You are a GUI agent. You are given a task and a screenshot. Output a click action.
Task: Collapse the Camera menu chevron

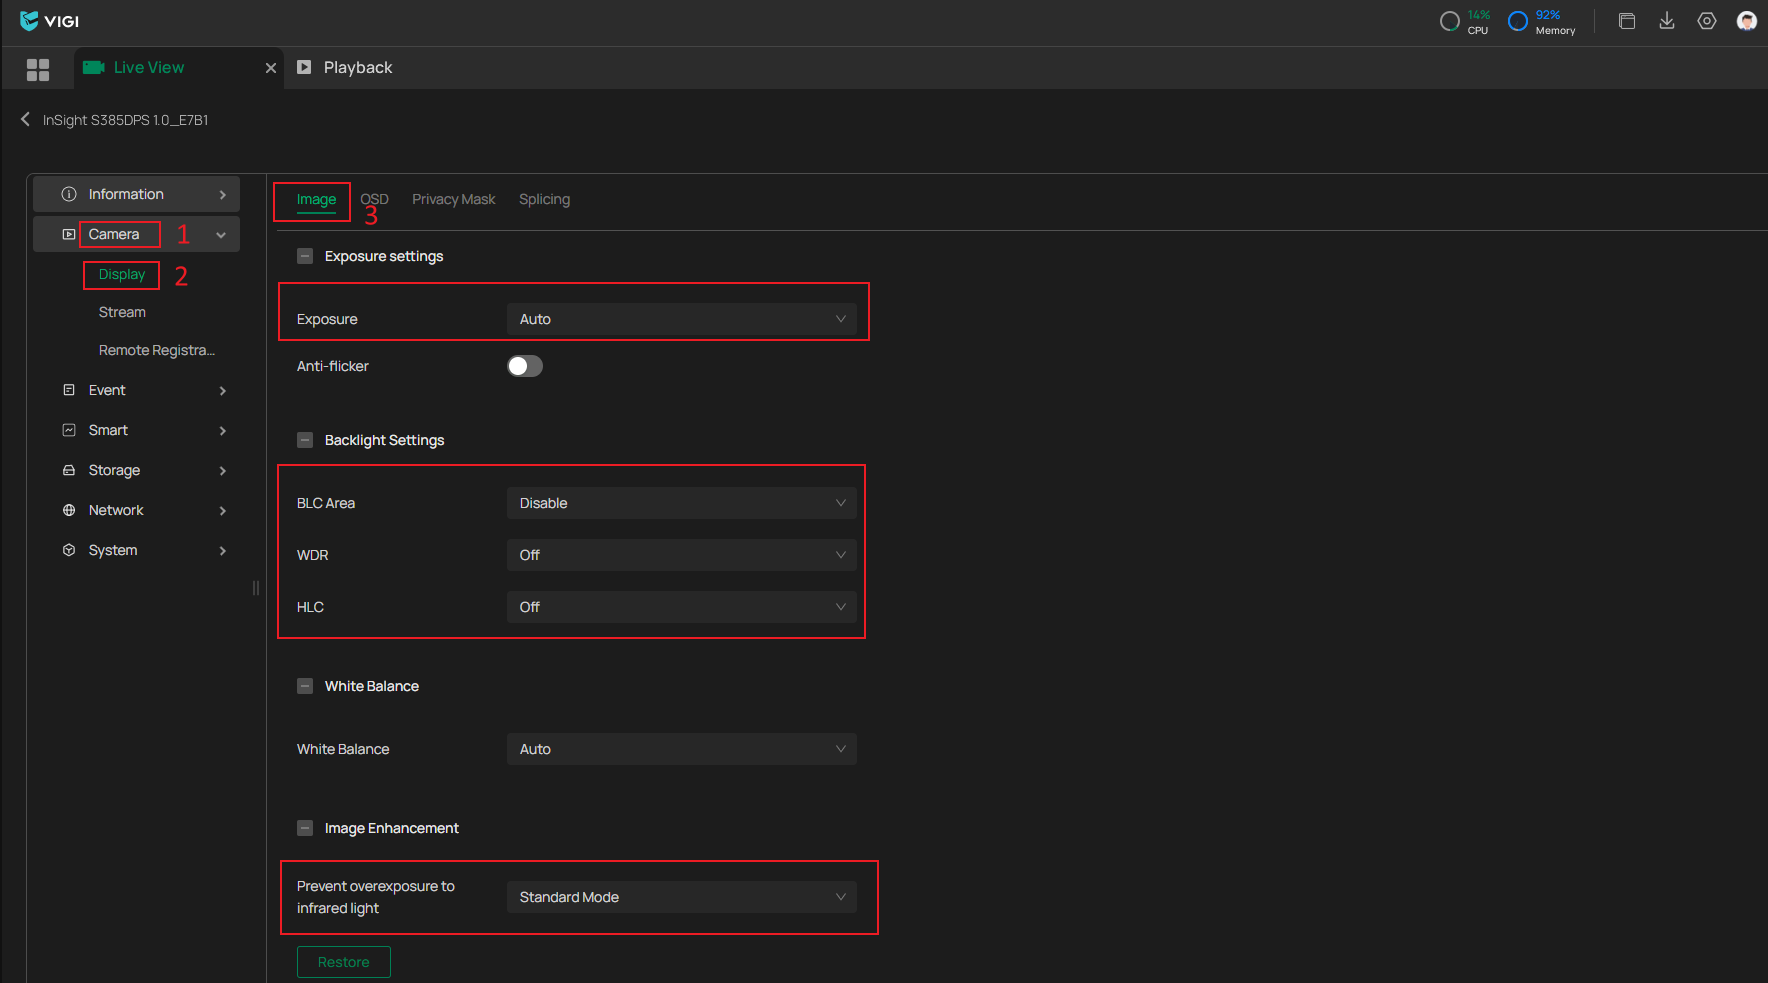(x=221, y=235)
